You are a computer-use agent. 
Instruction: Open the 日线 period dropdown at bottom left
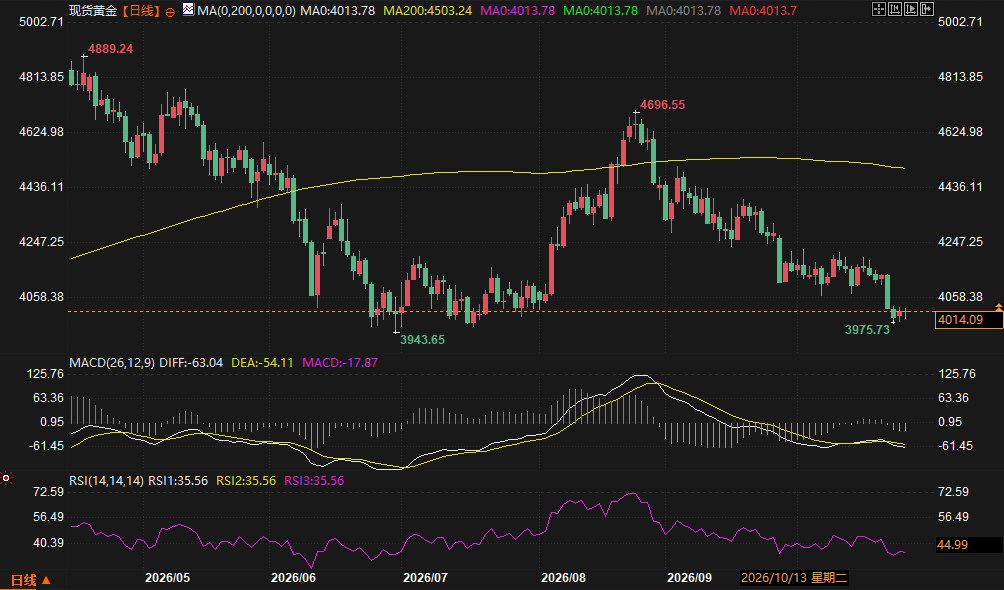click(30, 580)
